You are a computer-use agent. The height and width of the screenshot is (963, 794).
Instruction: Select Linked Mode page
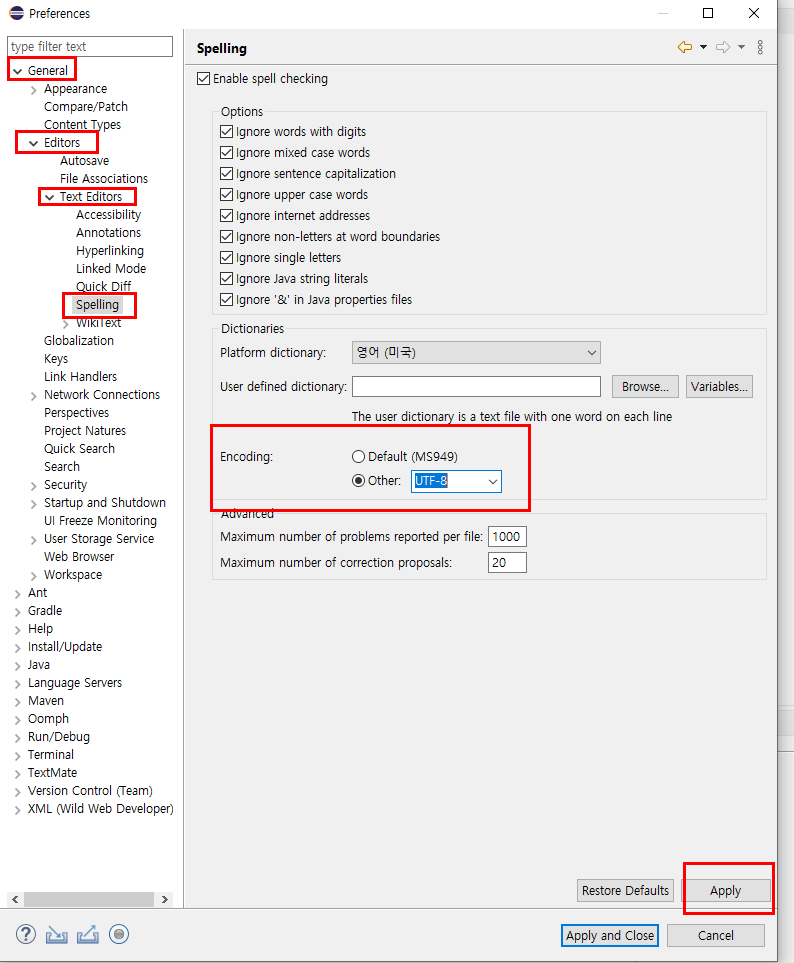[111, 268]
